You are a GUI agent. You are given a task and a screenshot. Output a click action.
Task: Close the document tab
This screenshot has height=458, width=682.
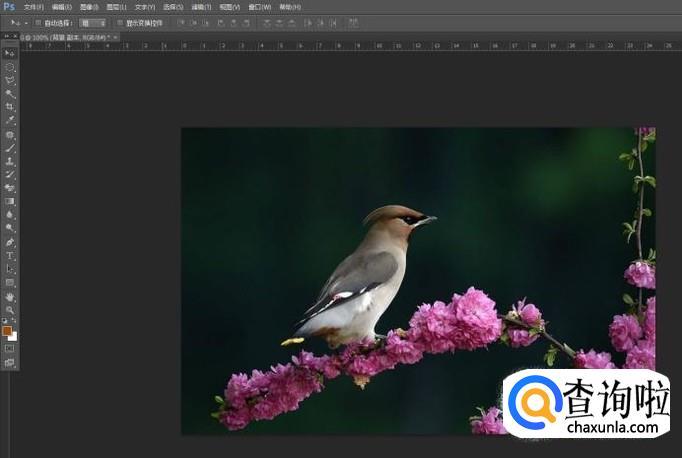pyautogui.click(x=116, y=37)
